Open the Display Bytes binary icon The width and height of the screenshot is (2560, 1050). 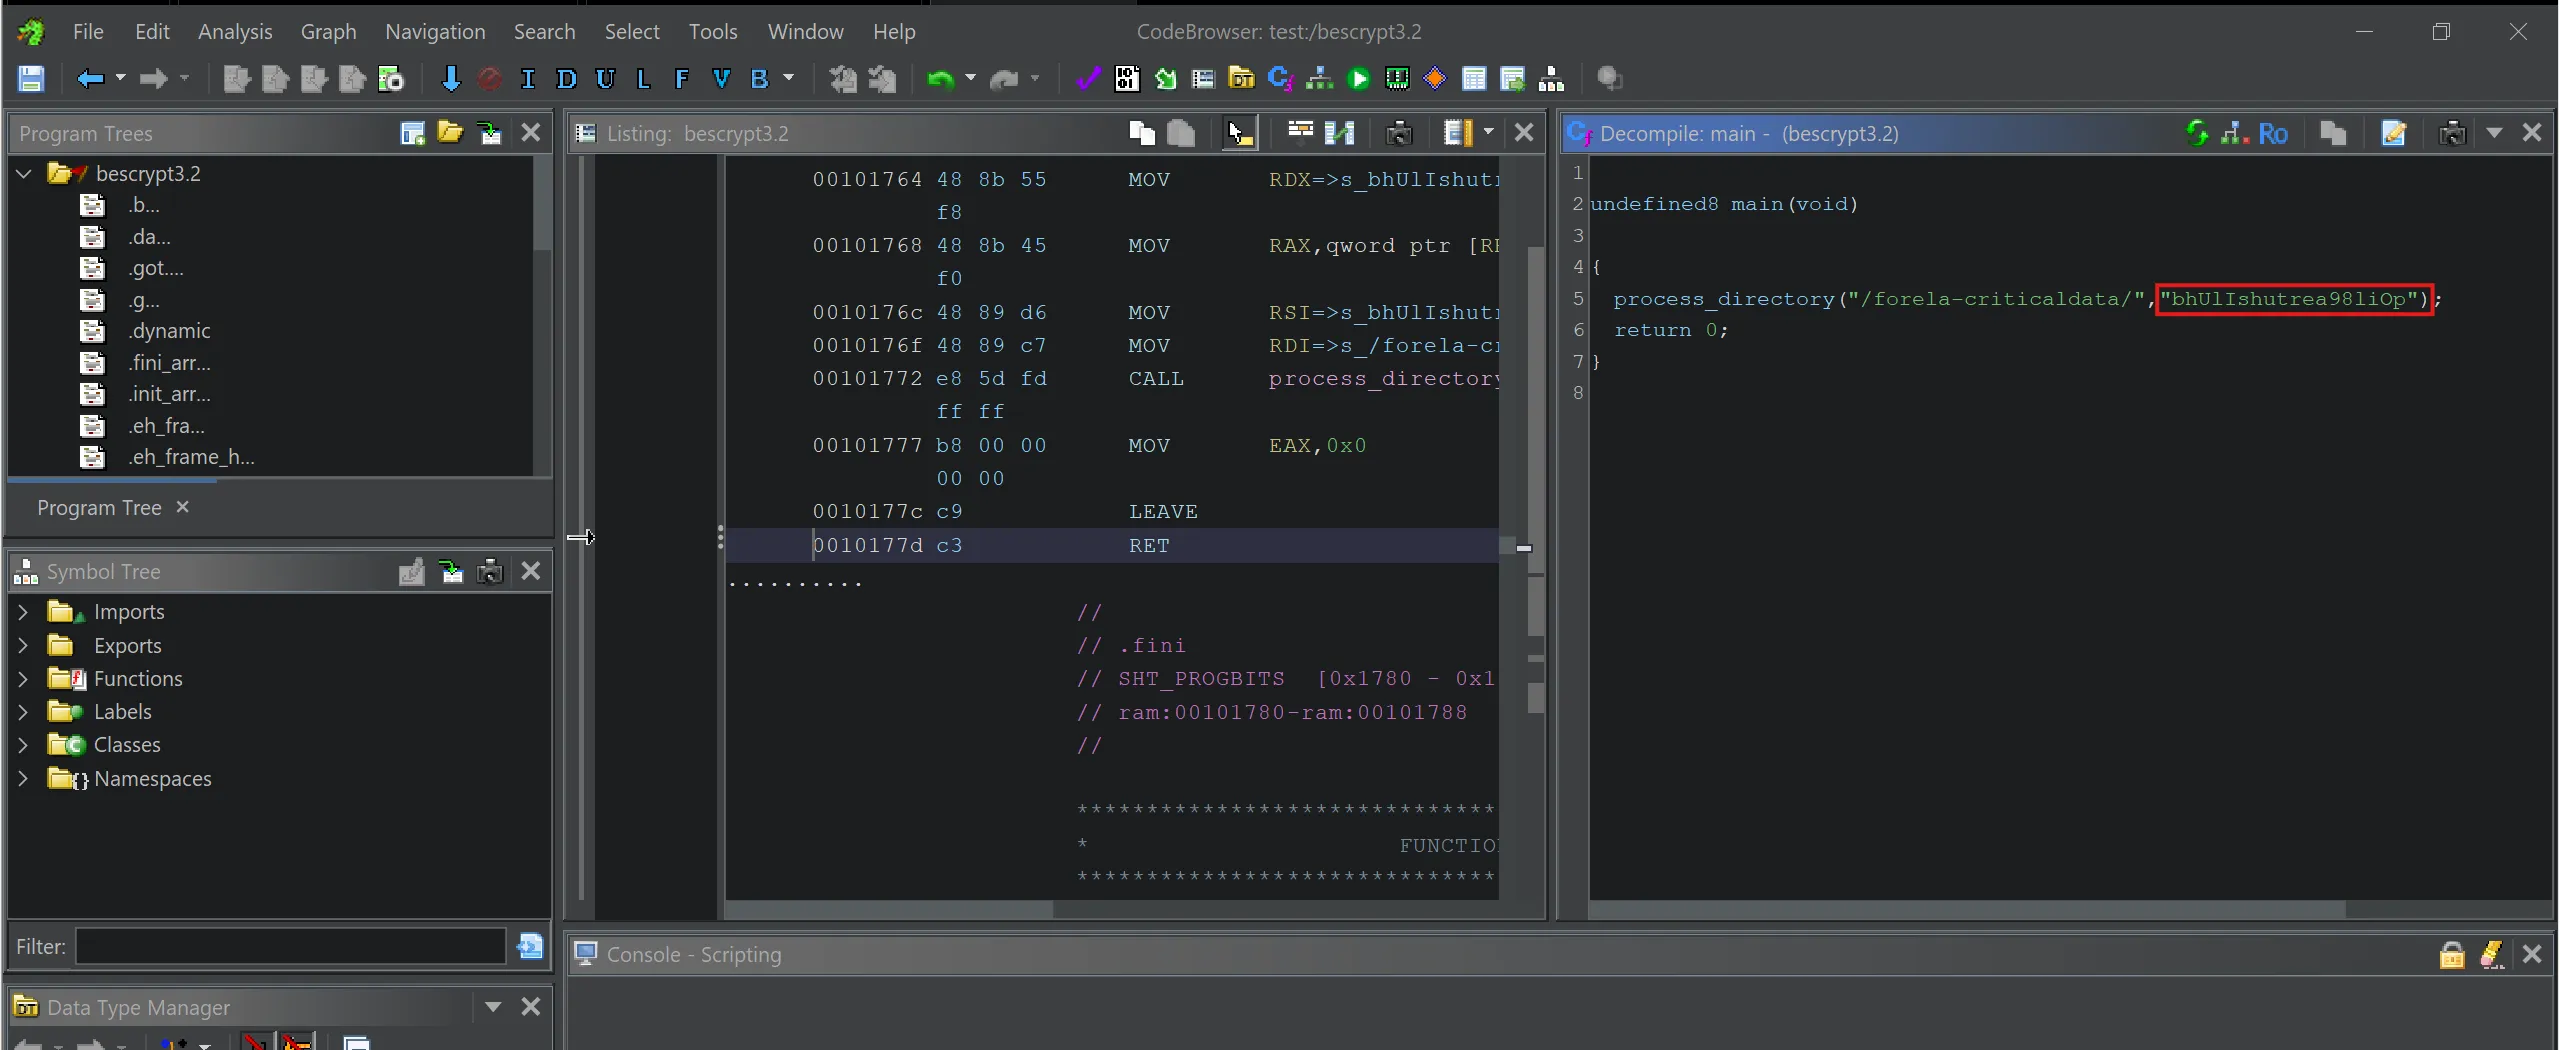coord(1127,79)
